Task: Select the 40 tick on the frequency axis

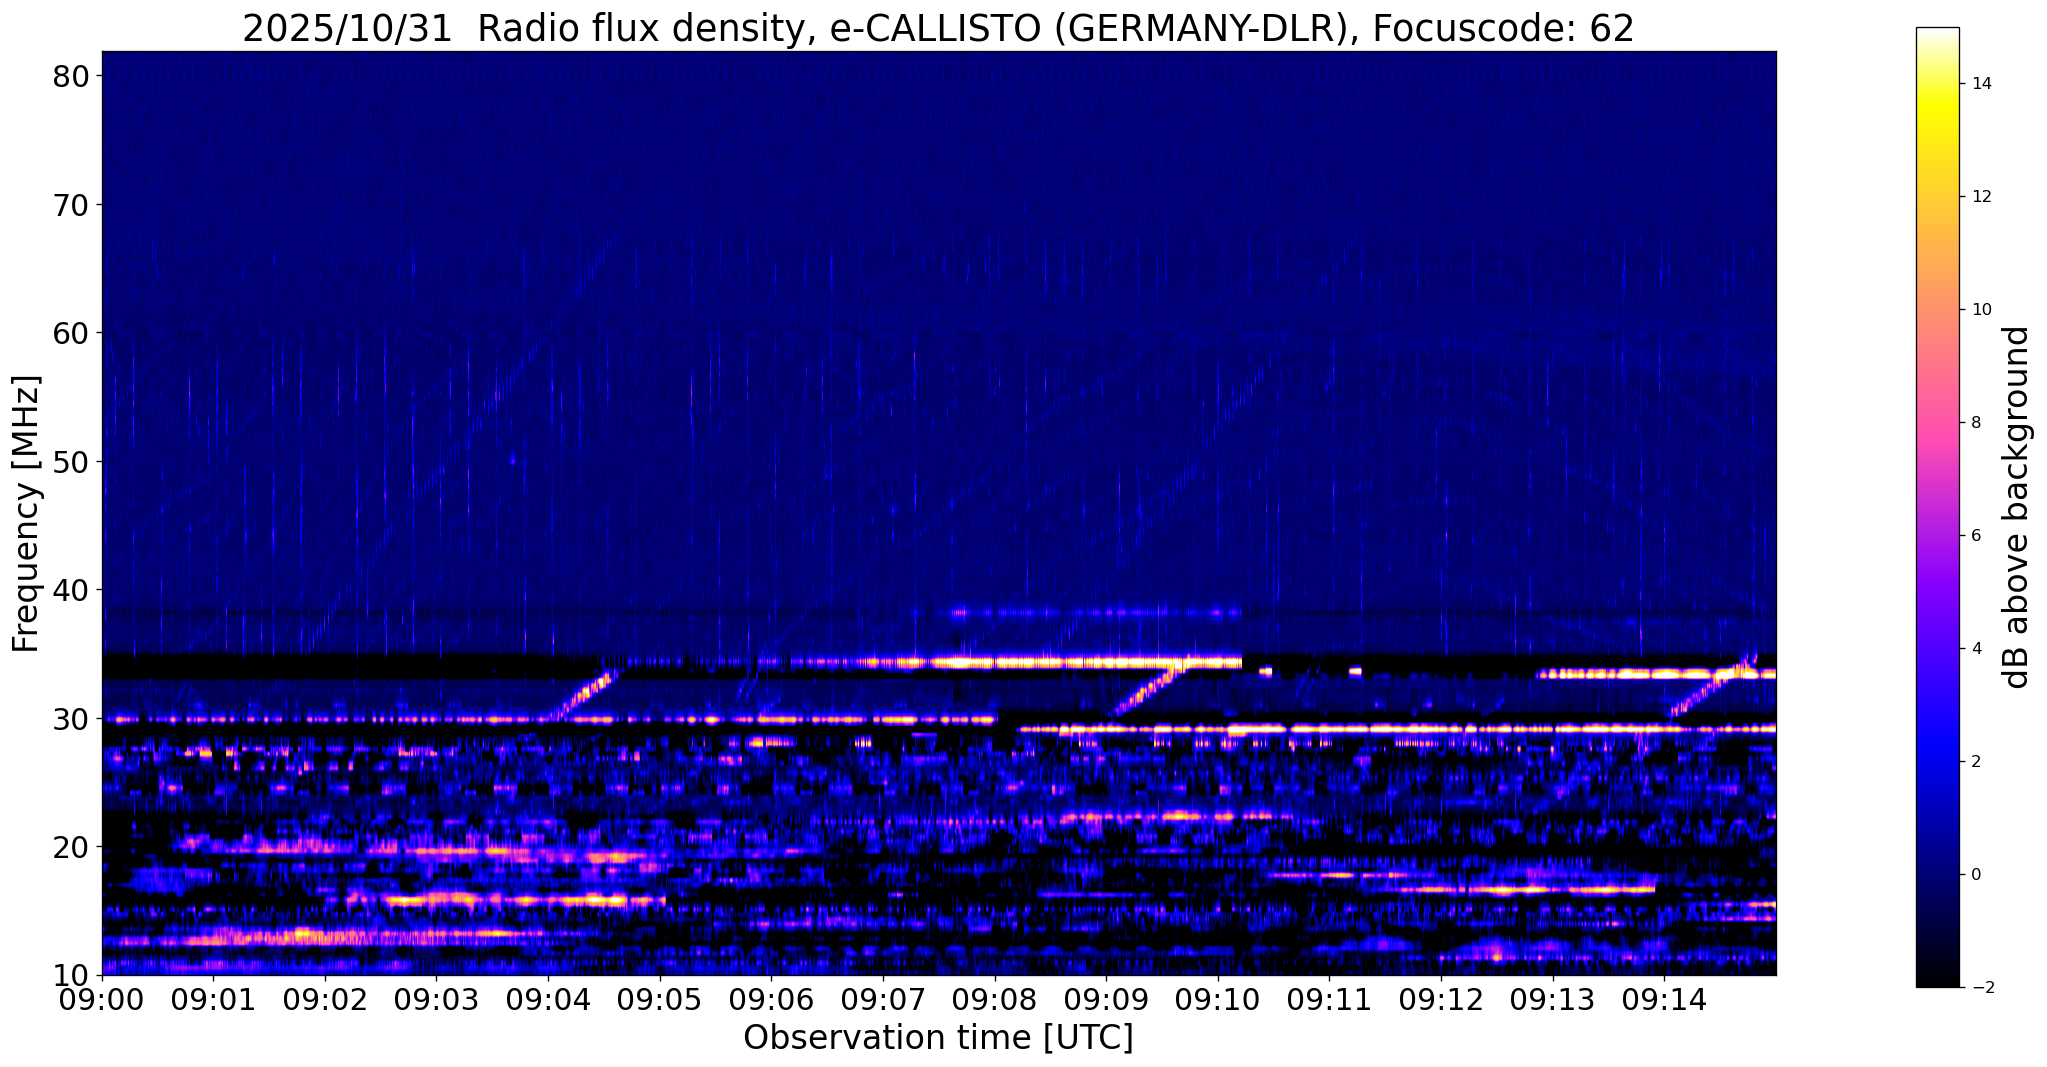Action: tap(73, 590)
